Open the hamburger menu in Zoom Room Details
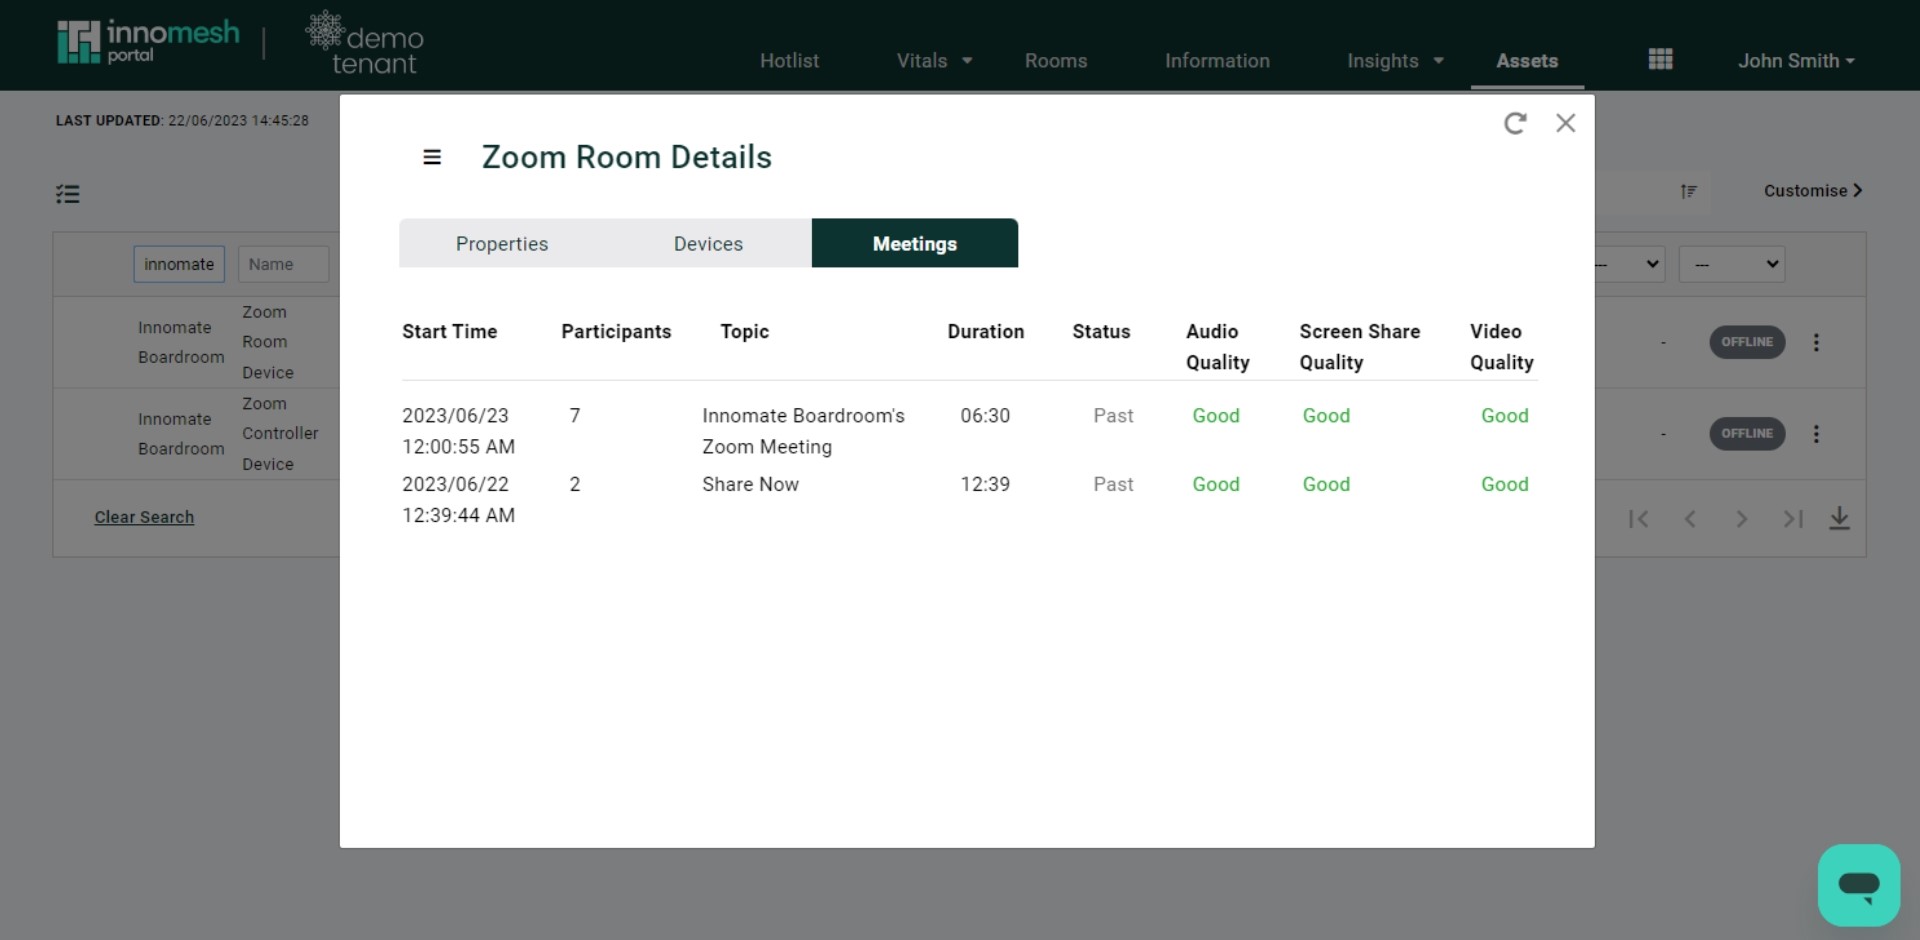The width and height of the screenshot is (1920, 940). tap(432, 157)
